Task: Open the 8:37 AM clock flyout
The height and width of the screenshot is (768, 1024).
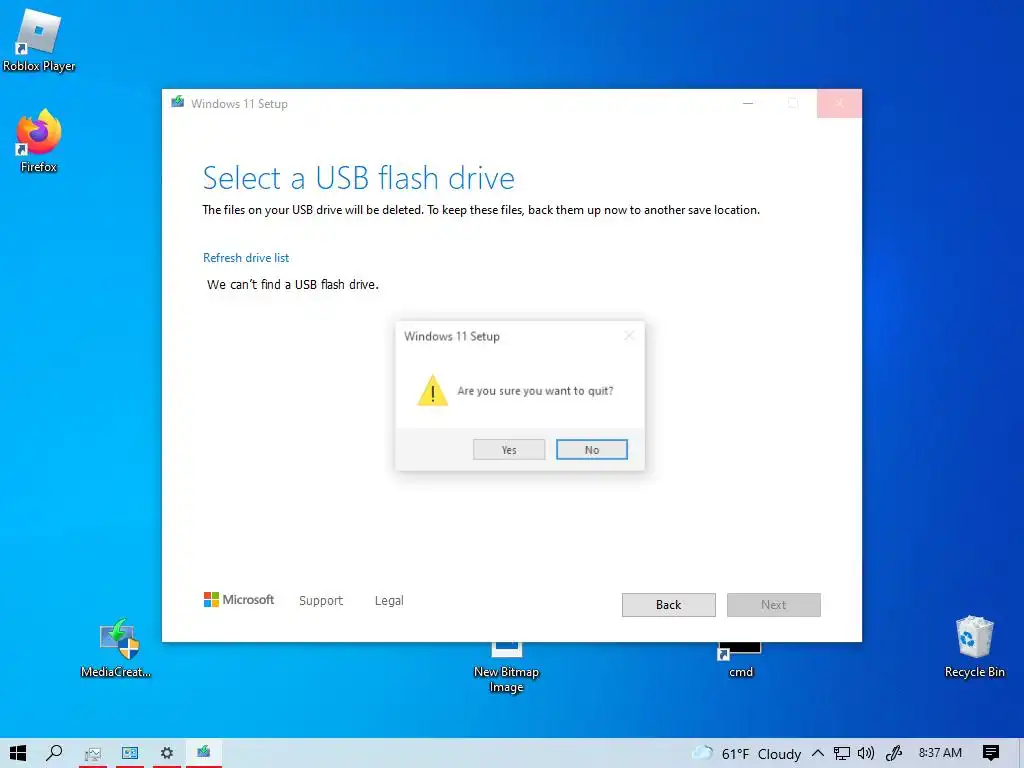Action: (x=940, y=753)
